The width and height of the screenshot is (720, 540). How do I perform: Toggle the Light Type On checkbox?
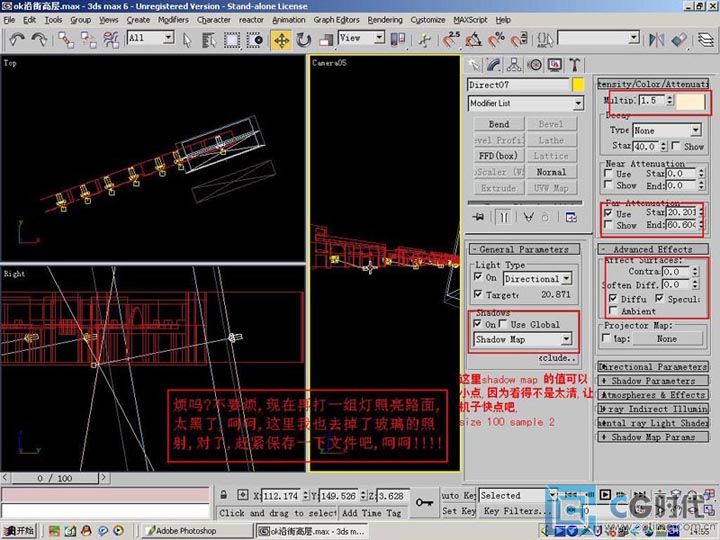pos(478,277)
